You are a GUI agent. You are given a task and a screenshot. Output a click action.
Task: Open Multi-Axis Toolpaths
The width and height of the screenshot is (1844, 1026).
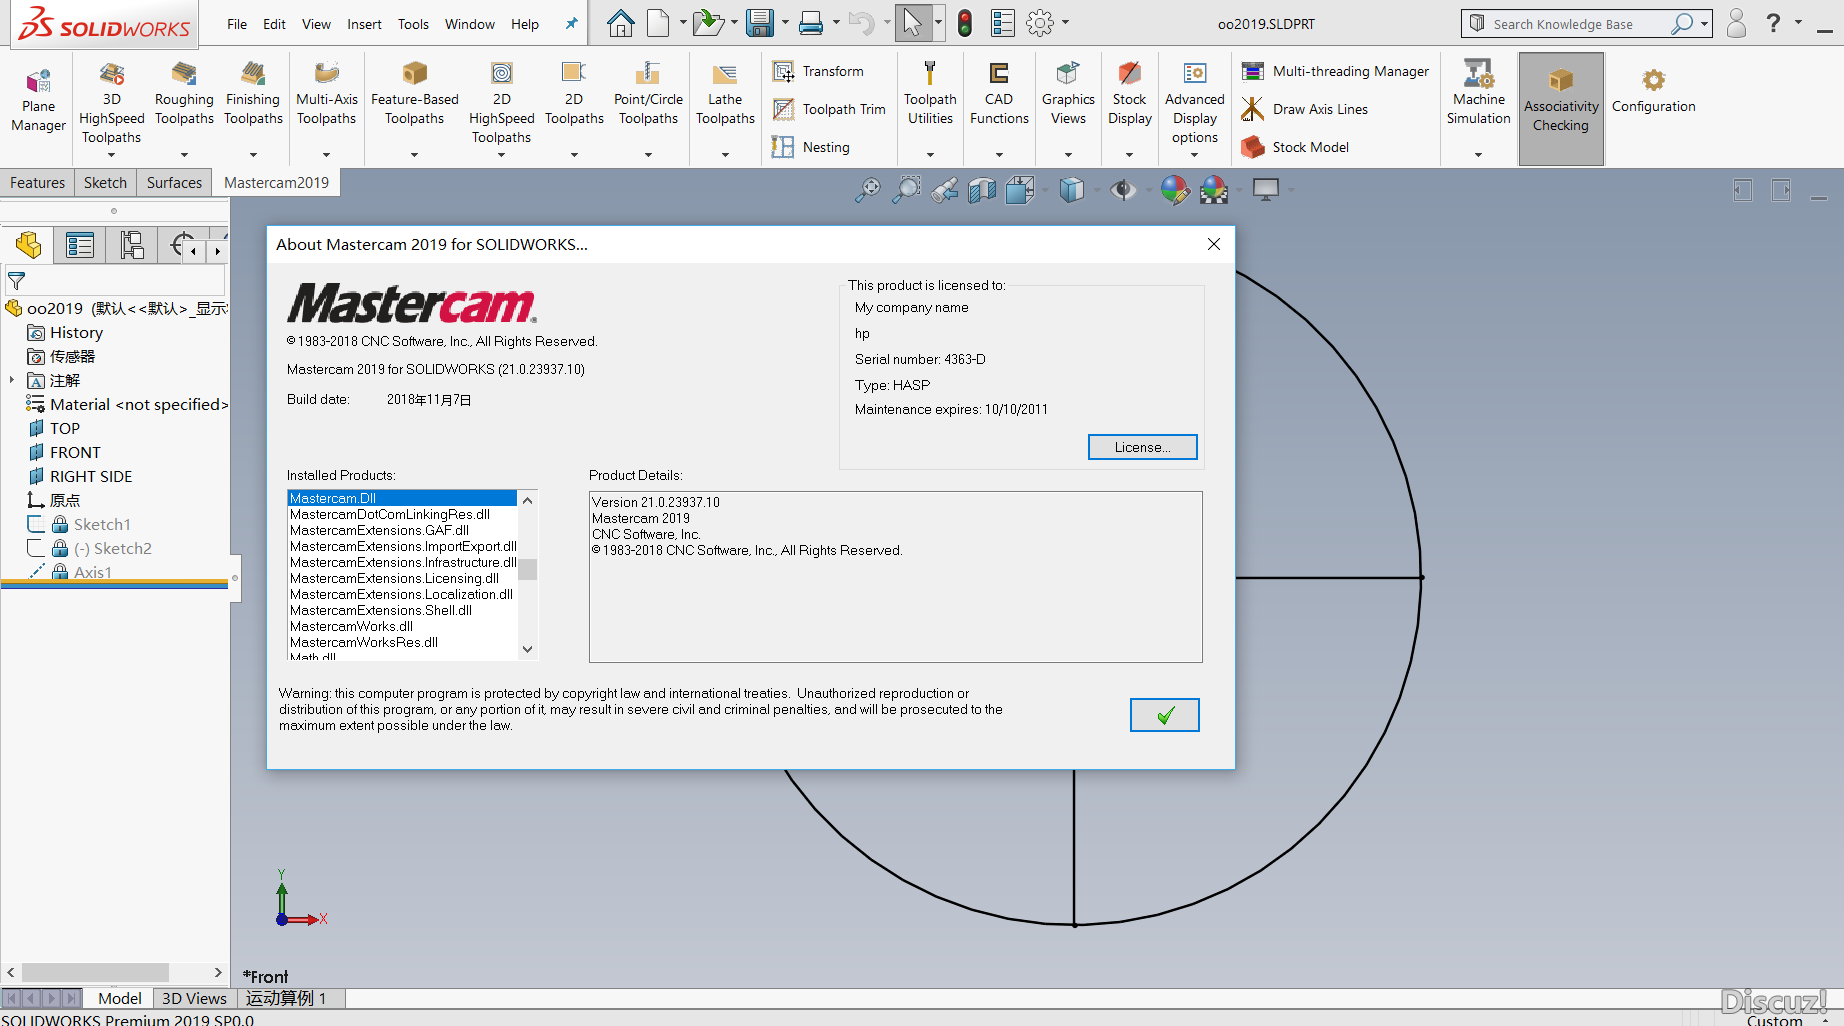(326, 94)
